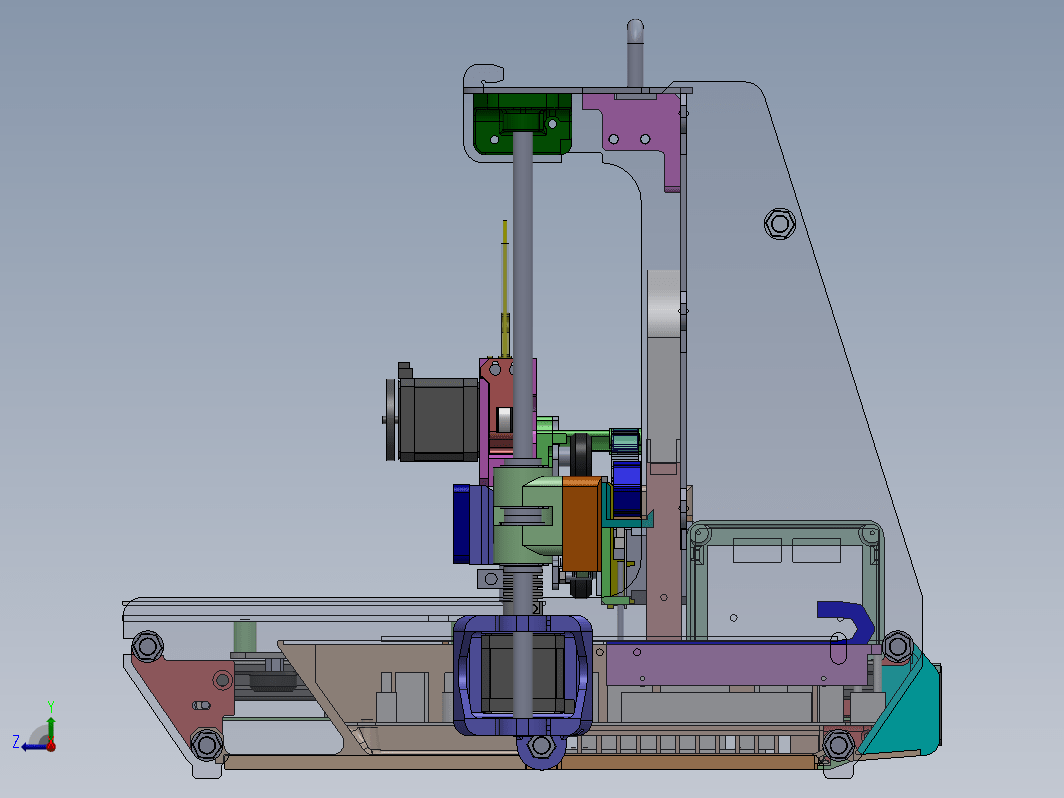
Task: Select the hex nut above the teal cover
Action: (898, 646)
